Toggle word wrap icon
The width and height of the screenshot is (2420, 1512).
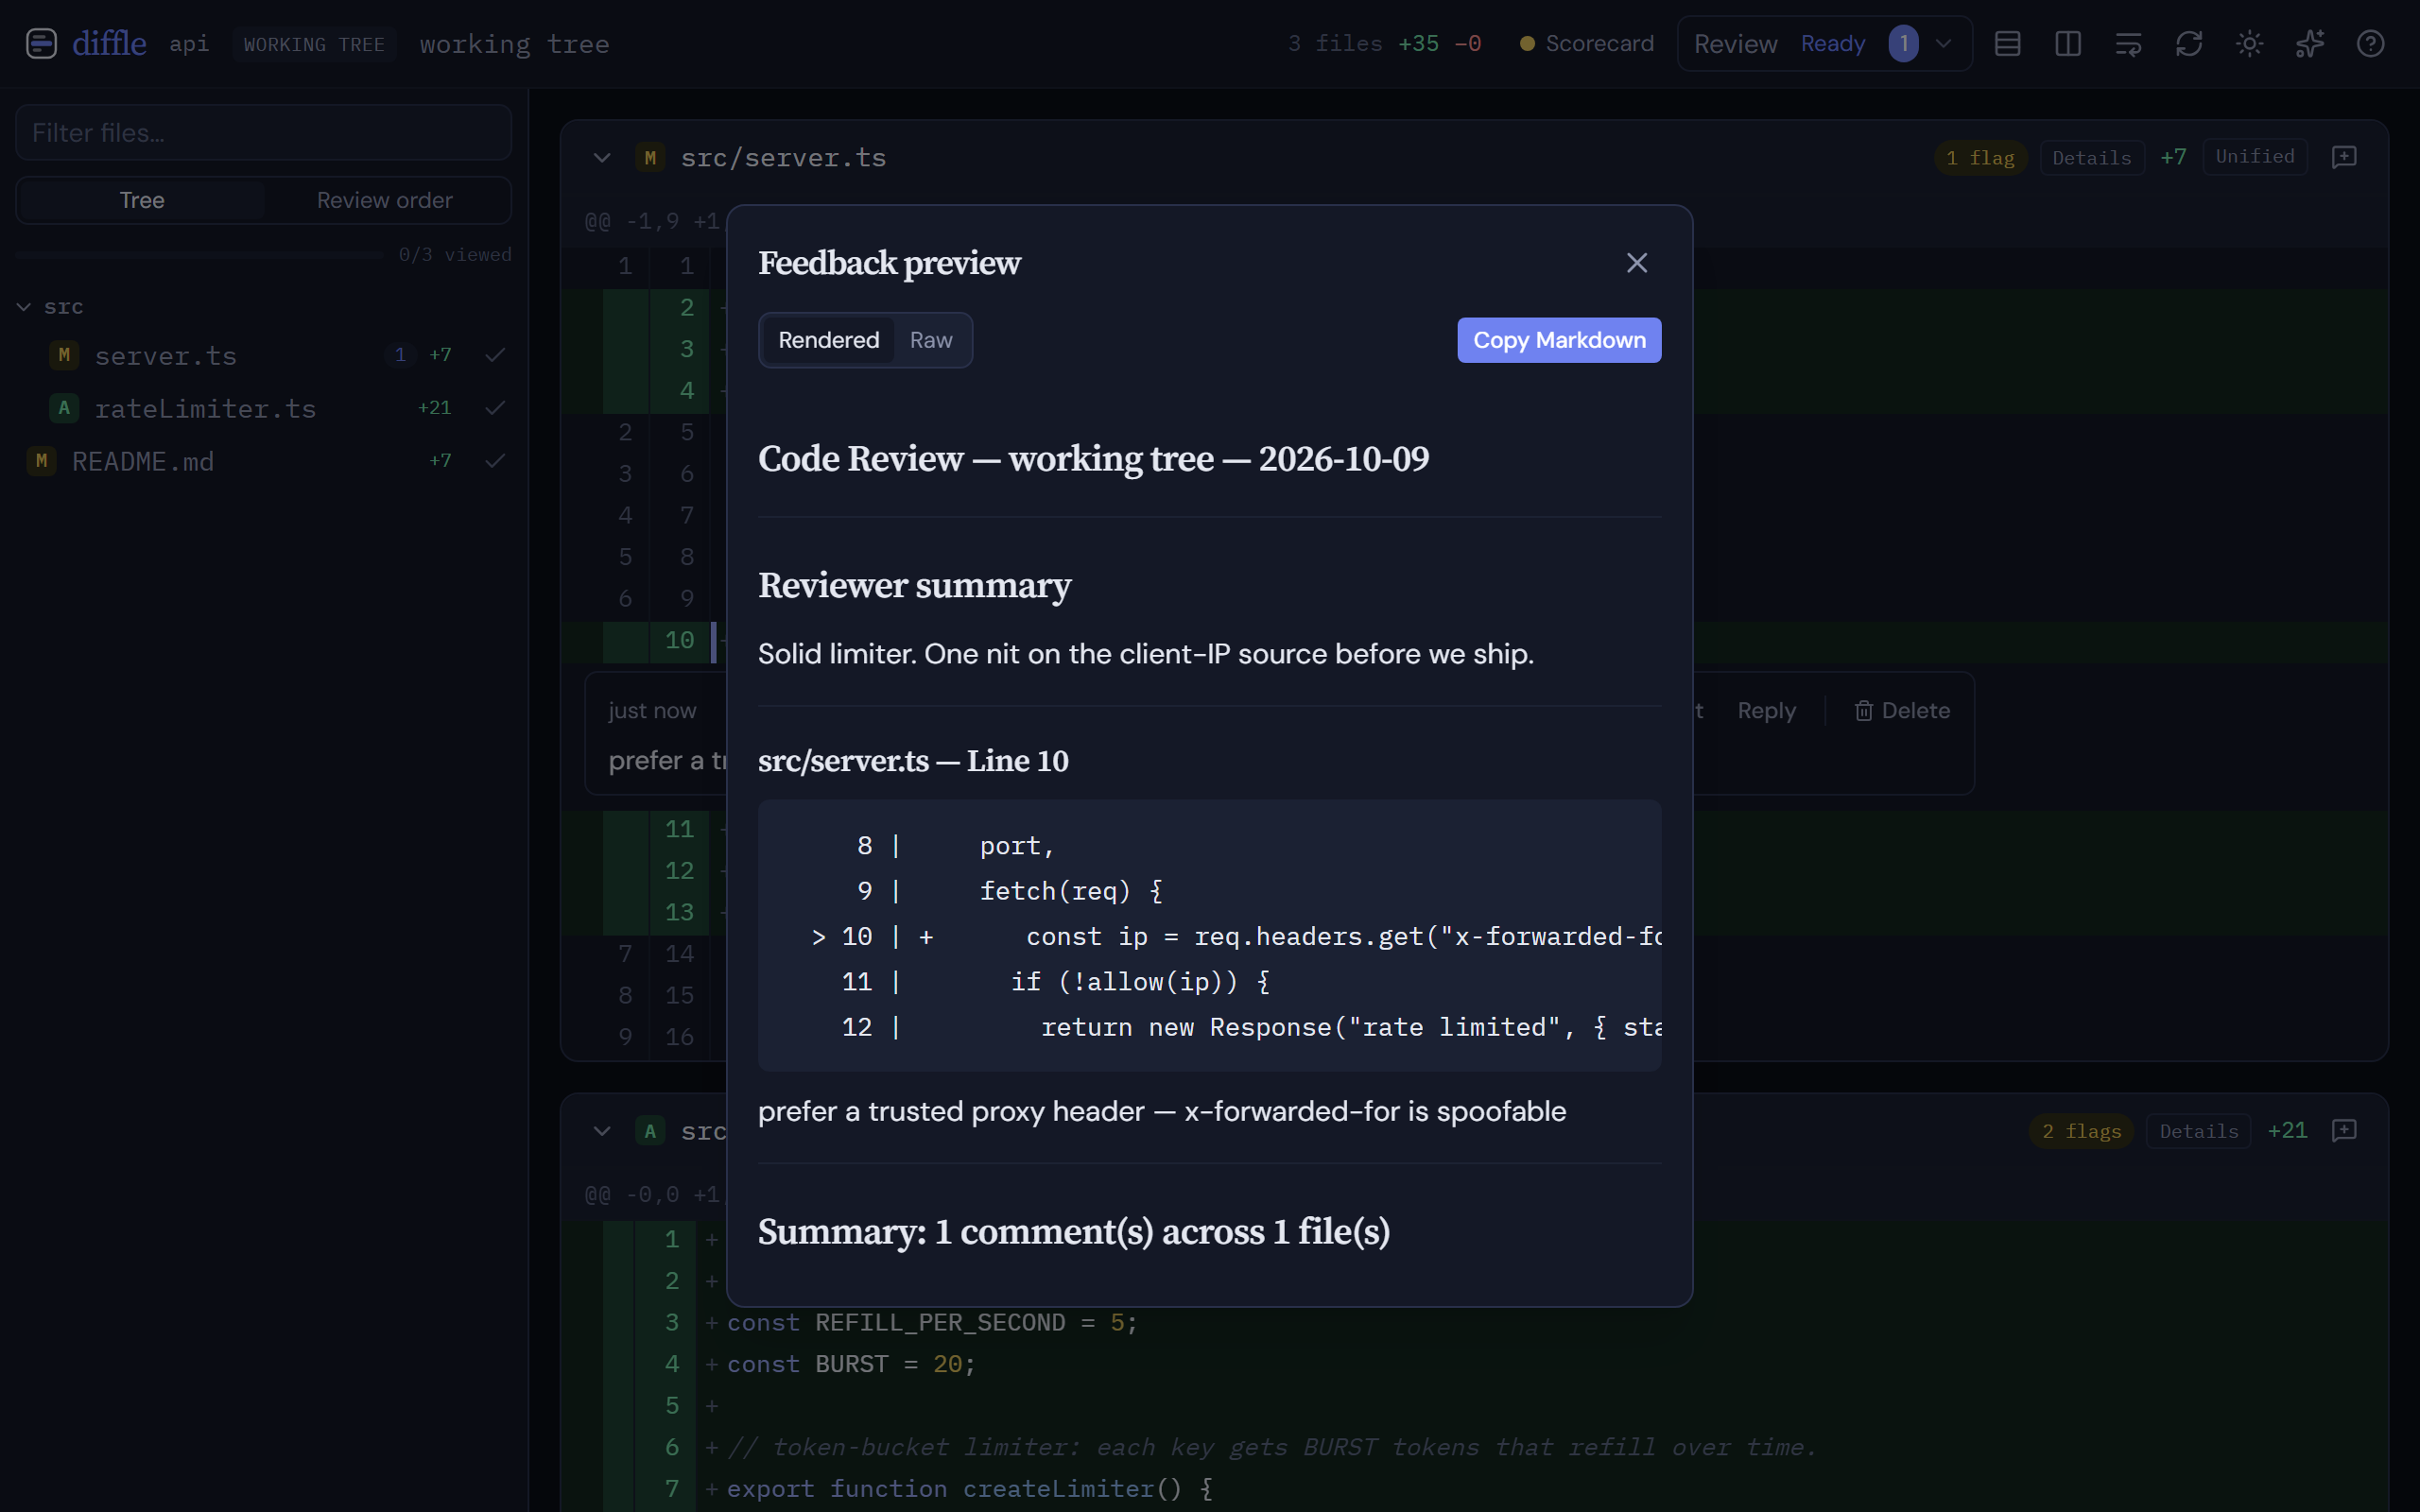point(2128,44)
